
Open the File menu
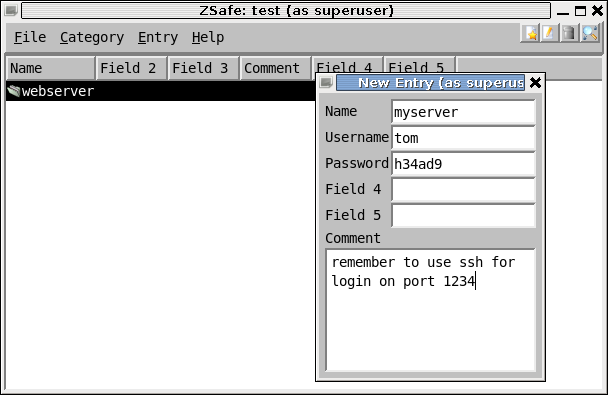(x=30, y=37)
